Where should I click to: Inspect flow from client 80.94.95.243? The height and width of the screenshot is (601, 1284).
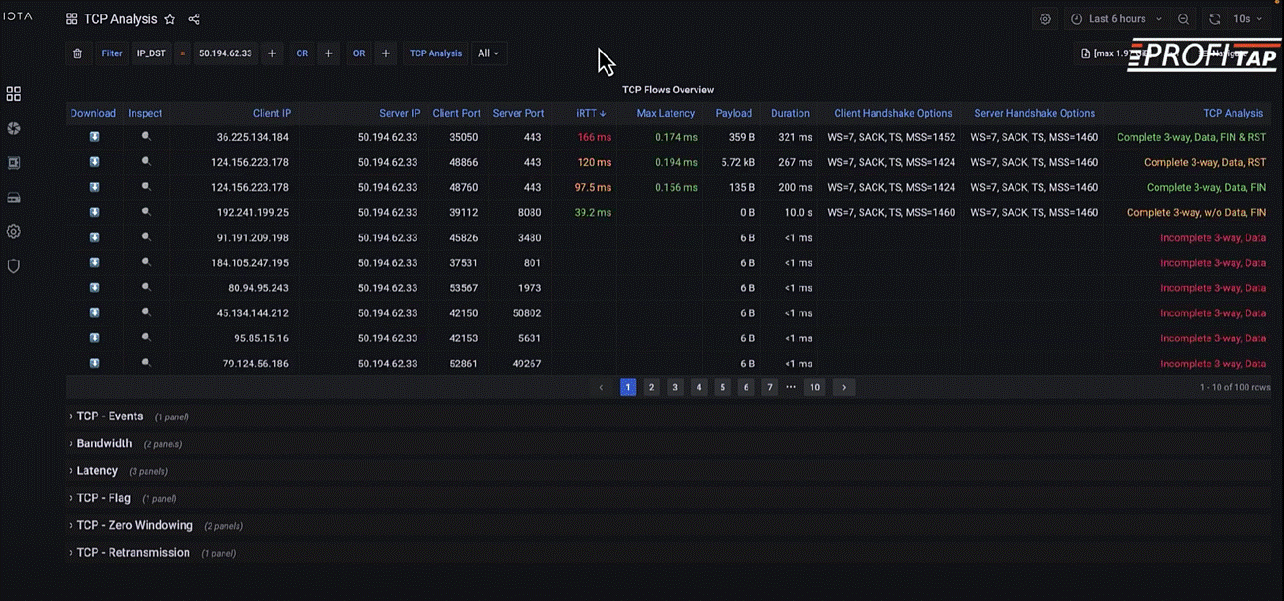click(x=146, y=288)
